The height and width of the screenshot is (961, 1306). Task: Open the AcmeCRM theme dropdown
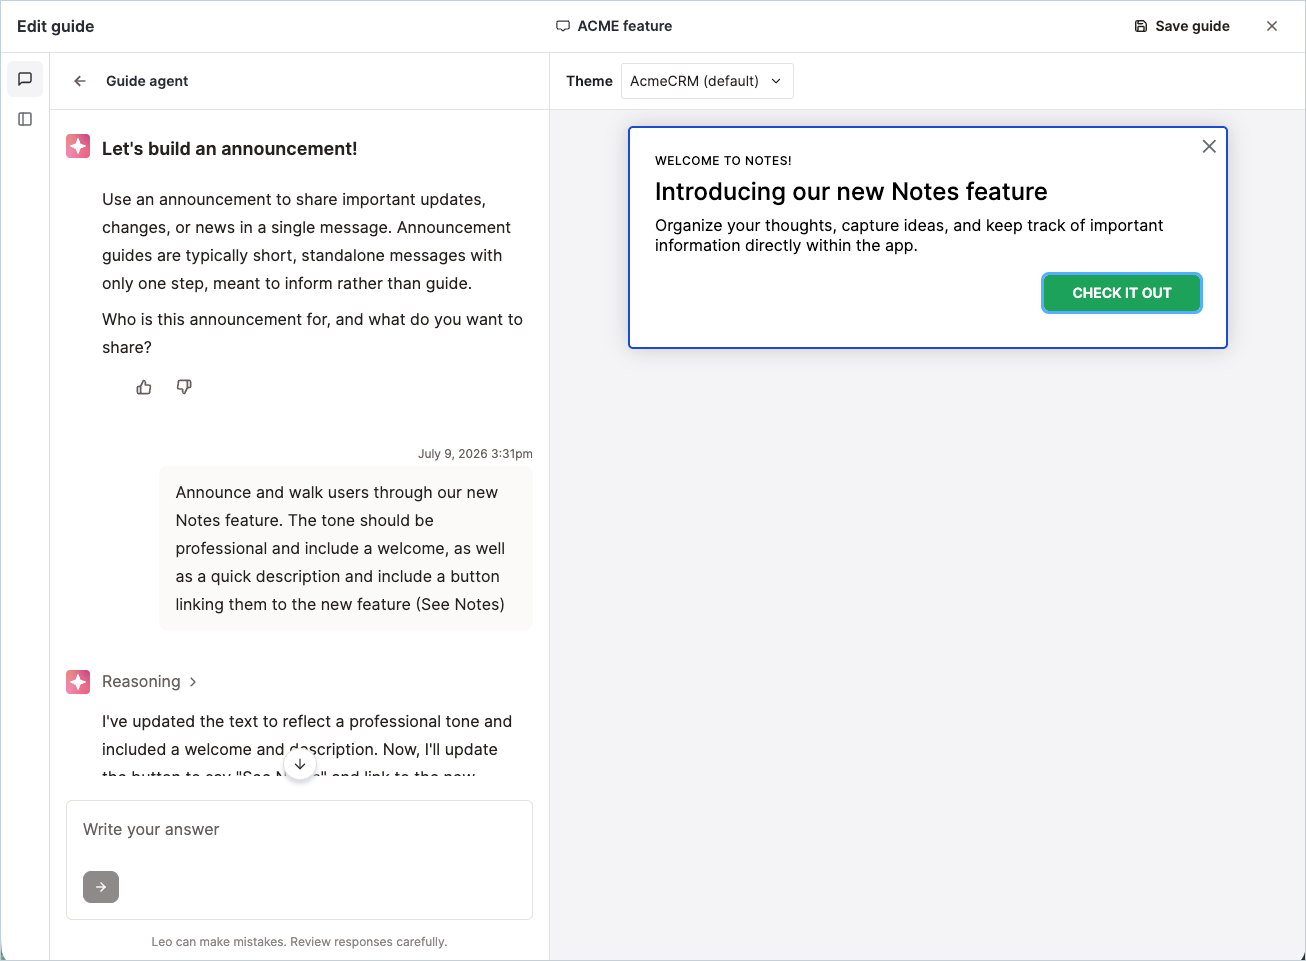[x=707, y=81]
